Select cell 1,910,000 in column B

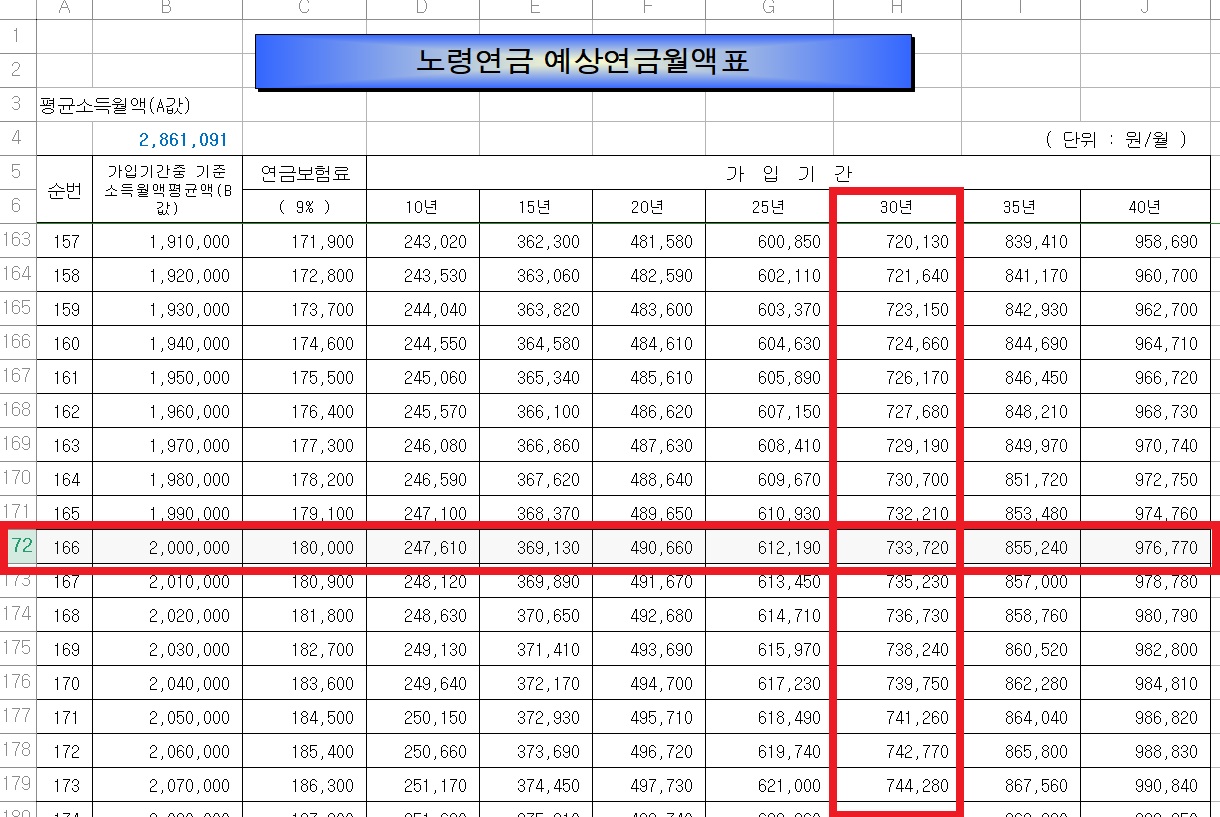pyautogui.click(x=167, y=241)
